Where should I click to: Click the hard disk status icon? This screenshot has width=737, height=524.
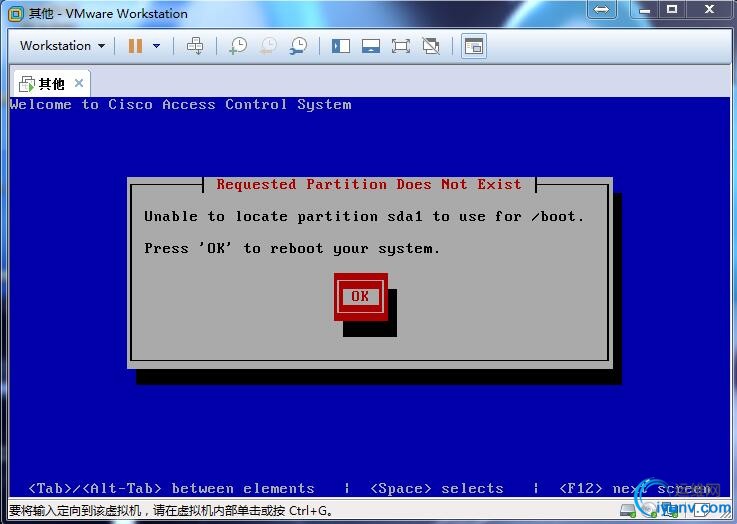click(628, 510)
